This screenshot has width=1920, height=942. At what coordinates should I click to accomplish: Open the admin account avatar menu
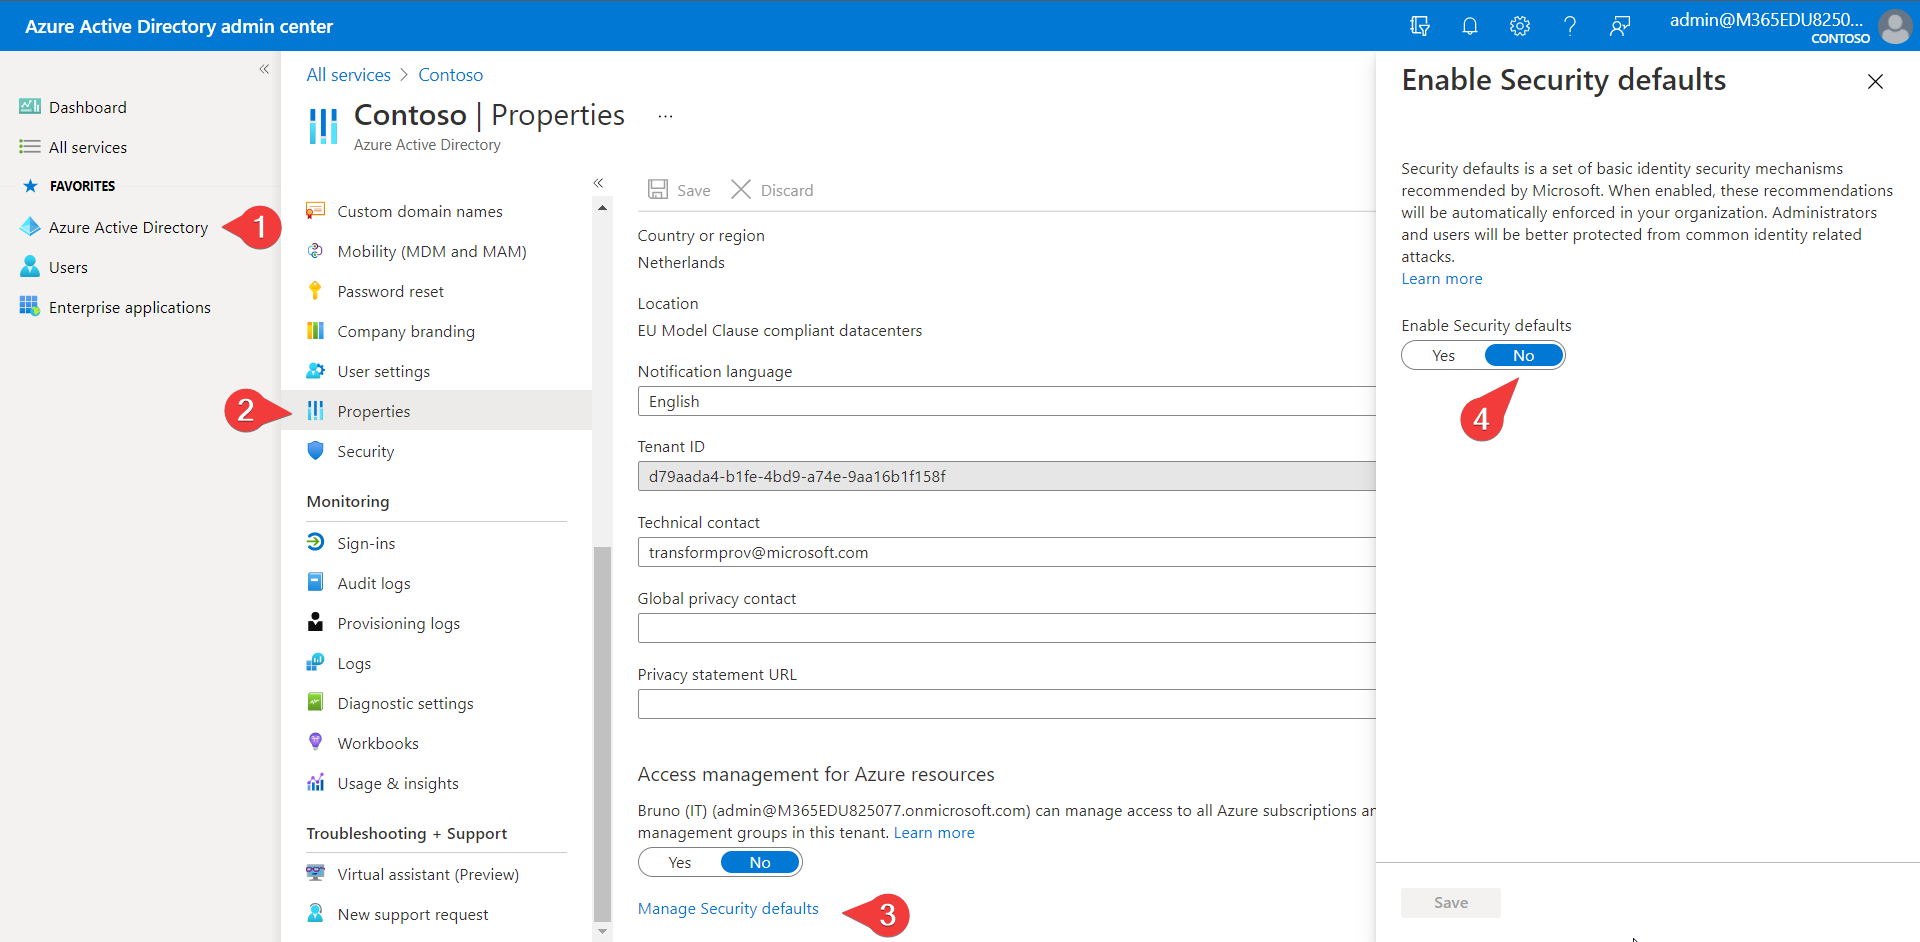pyautogui.click(x=1895, y=26)
